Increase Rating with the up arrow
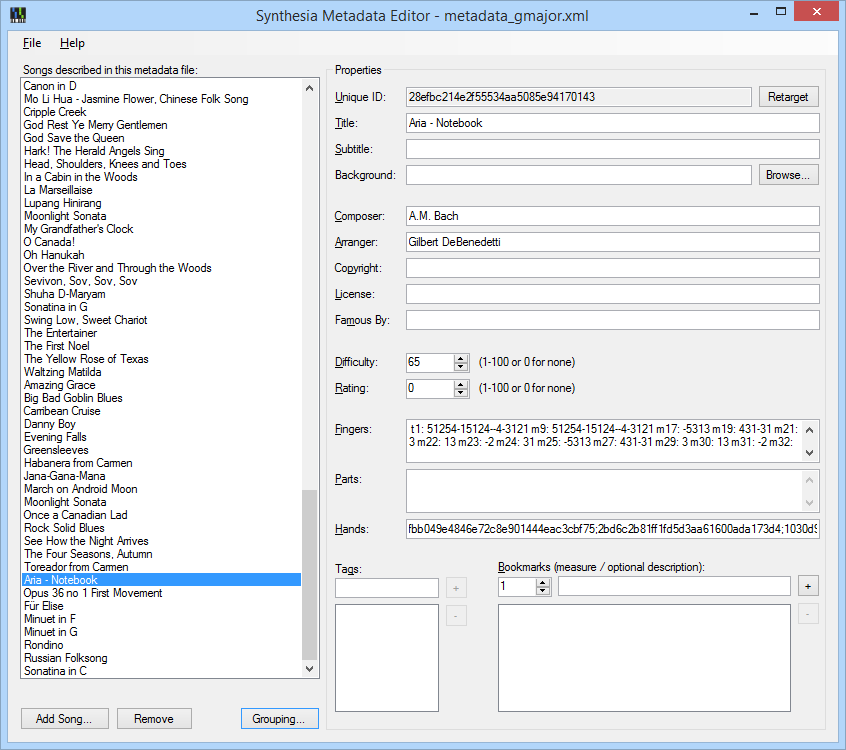 (460, 384)
